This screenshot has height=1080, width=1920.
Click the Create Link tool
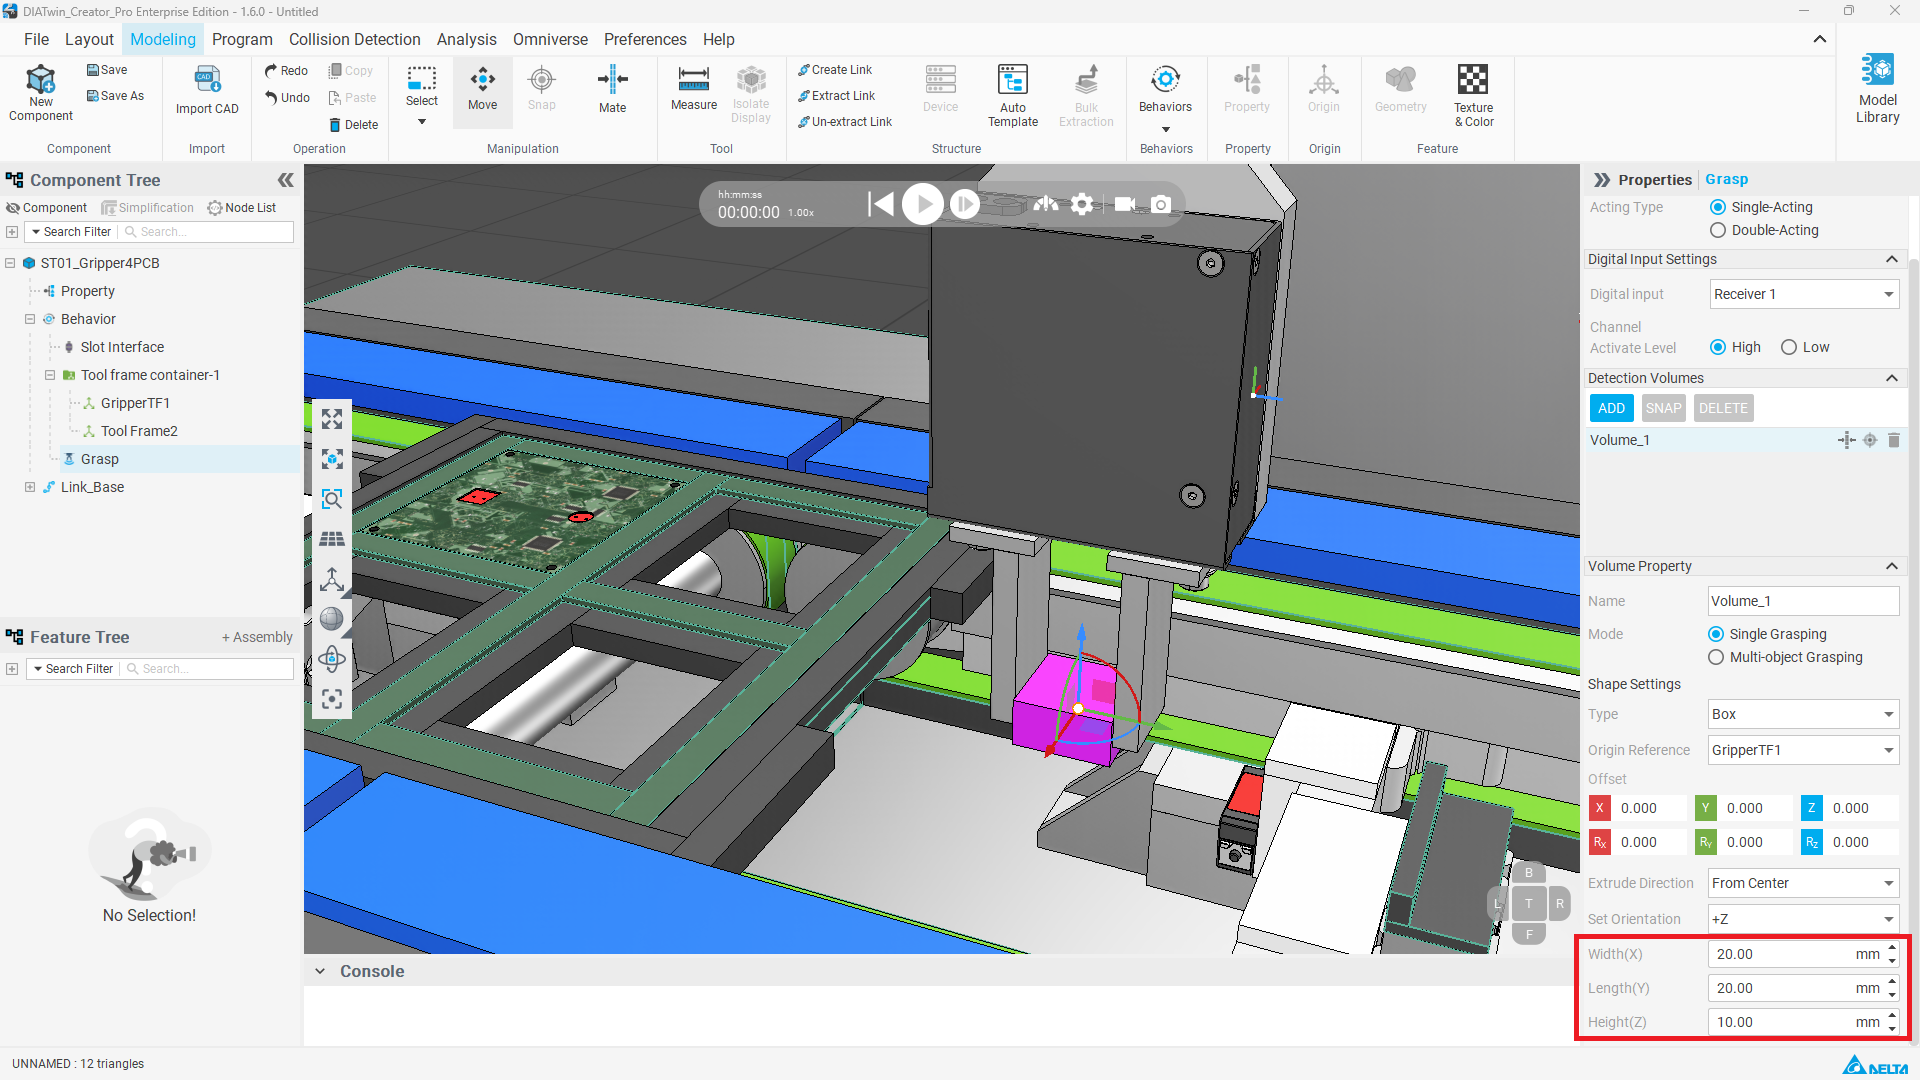coord(835,70)
